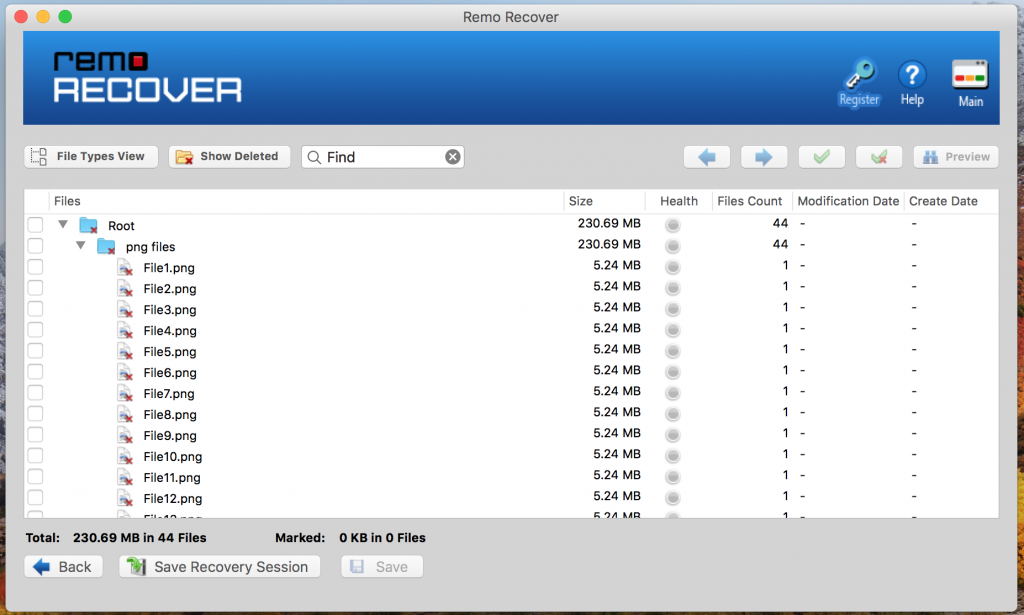Click File3.png file icon

tap(125, 309)
